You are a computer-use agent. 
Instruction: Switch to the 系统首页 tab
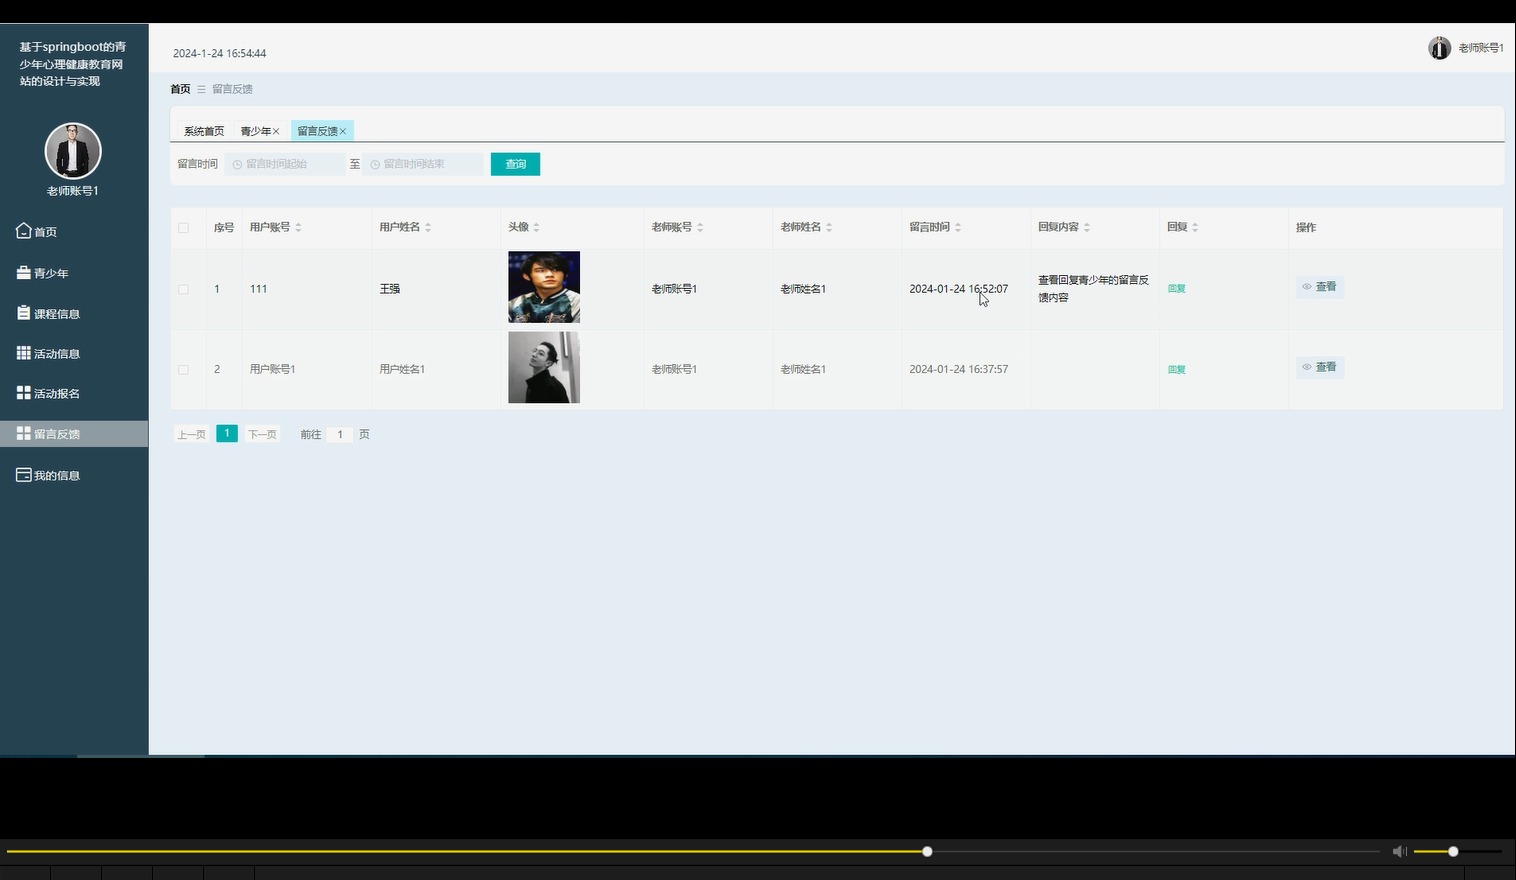click(204, 131)
